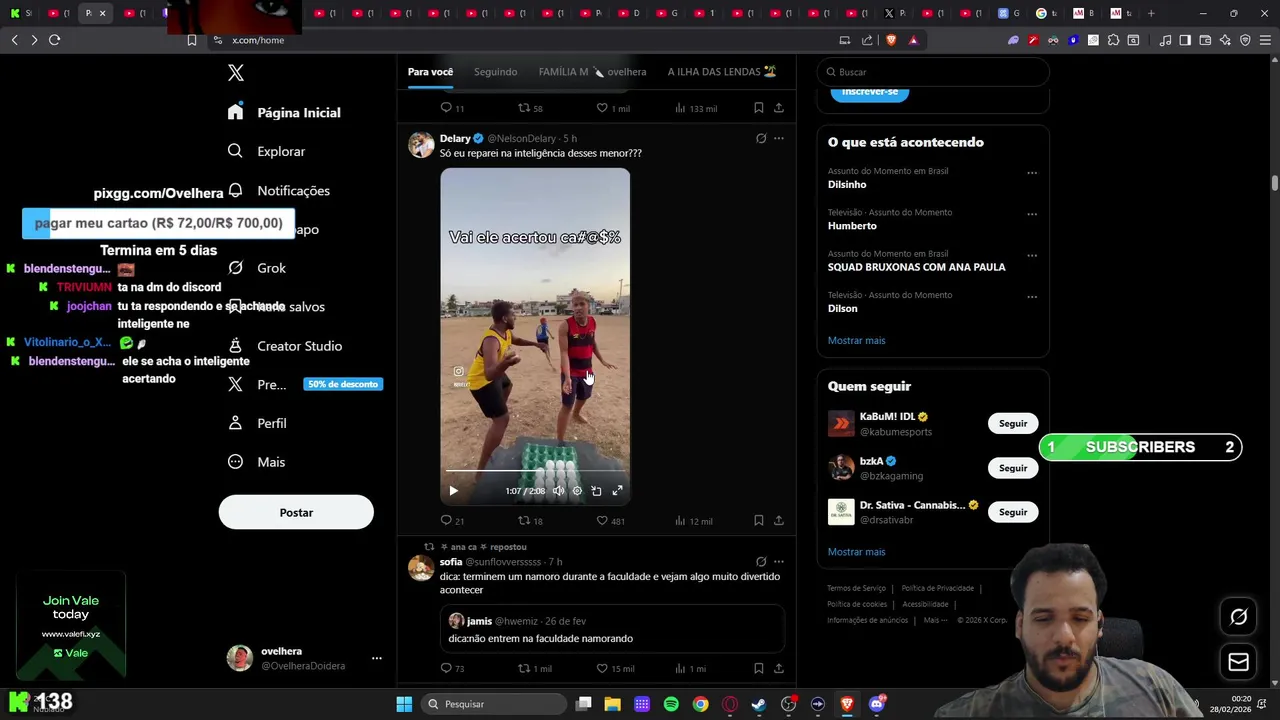
Task: Open the messages envelope floating button
Action: click(x=1238, y=662)
